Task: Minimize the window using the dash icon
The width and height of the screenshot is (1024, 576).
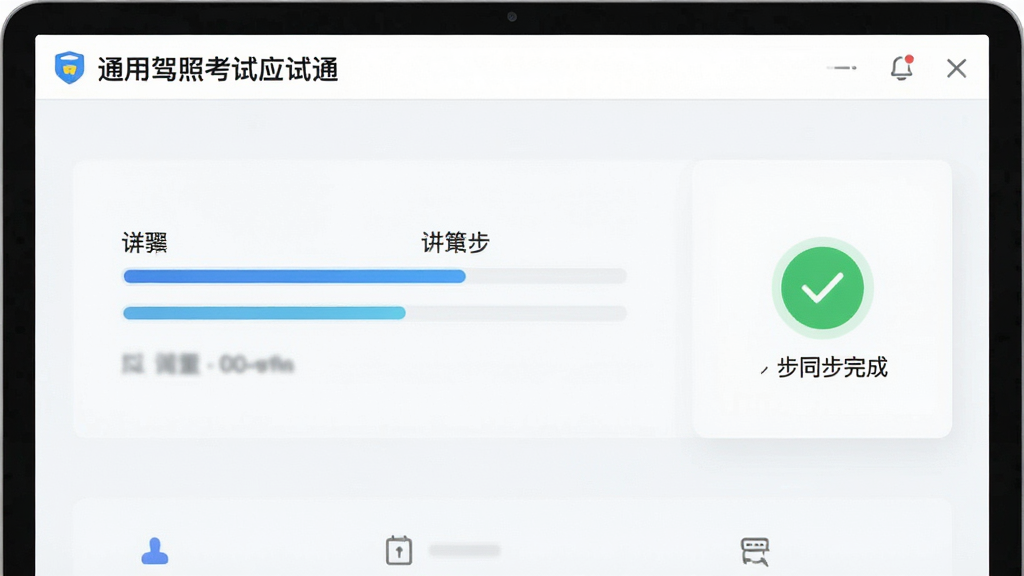Action: [x=842, y=68]
